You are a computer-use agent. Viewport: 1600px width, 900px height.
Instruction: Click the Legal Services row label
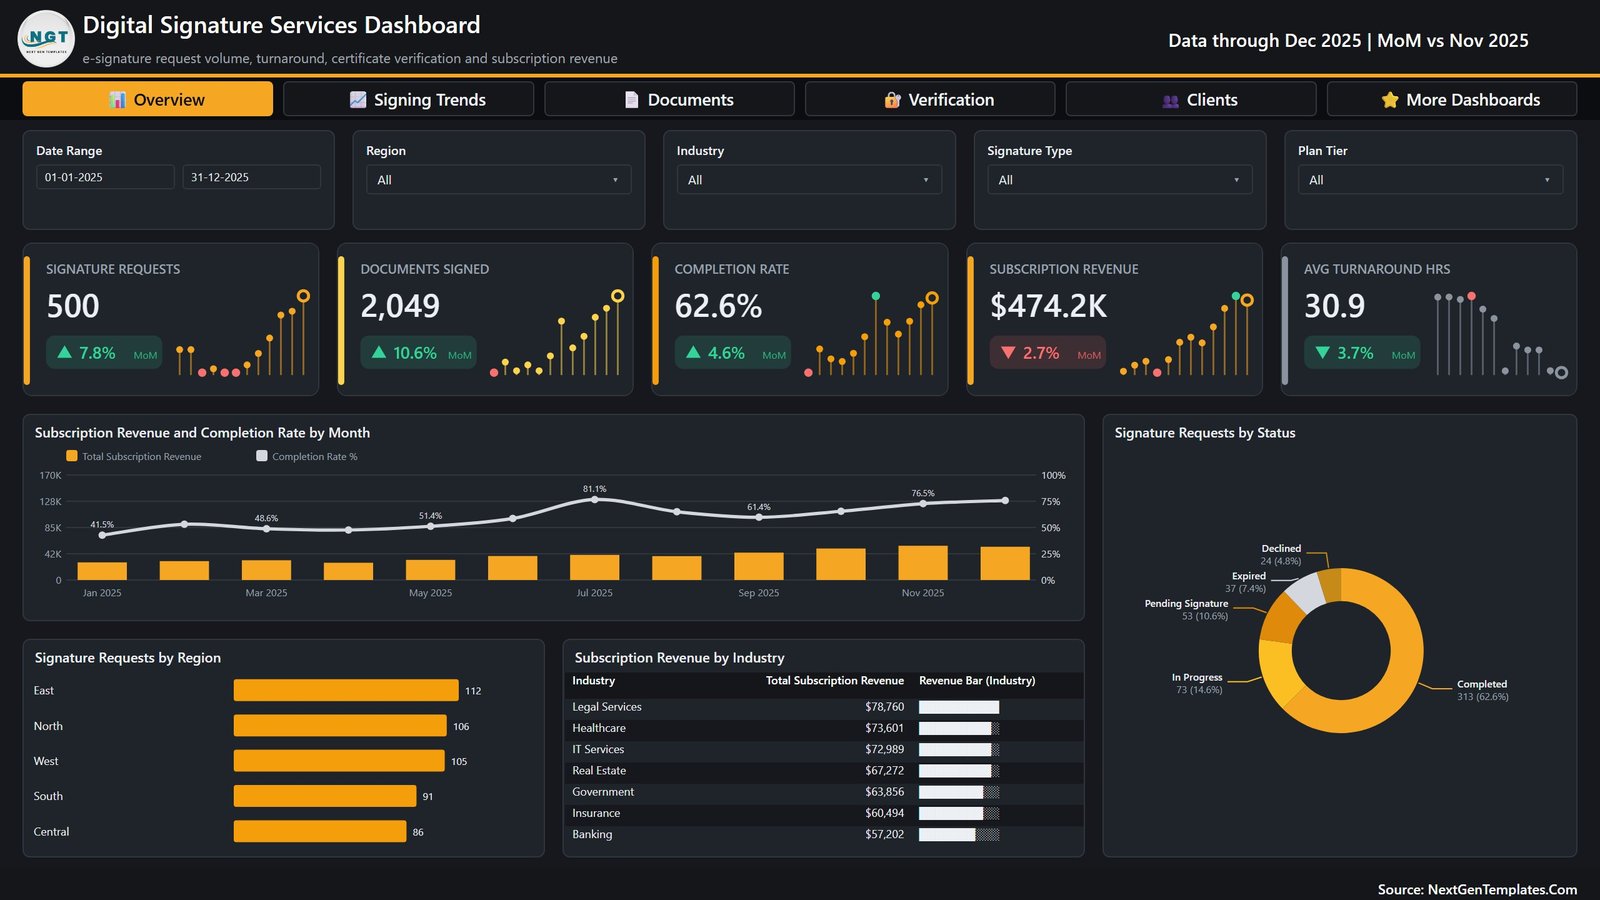point(607,707)
